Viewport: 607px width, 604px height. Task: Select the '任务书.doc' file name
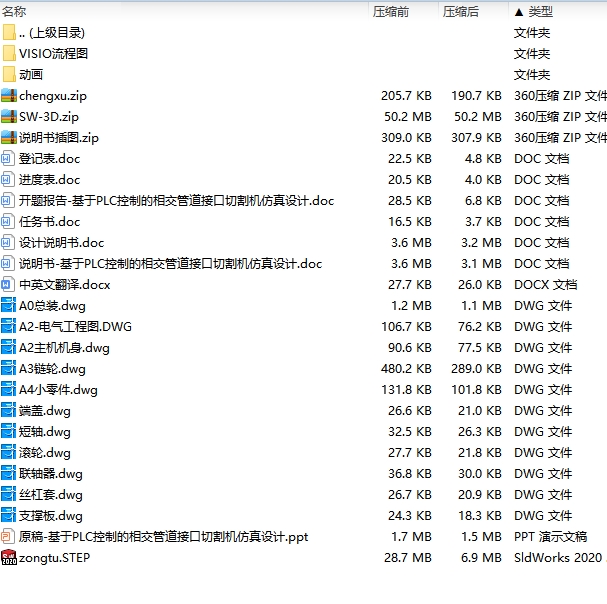click(50, 221)
